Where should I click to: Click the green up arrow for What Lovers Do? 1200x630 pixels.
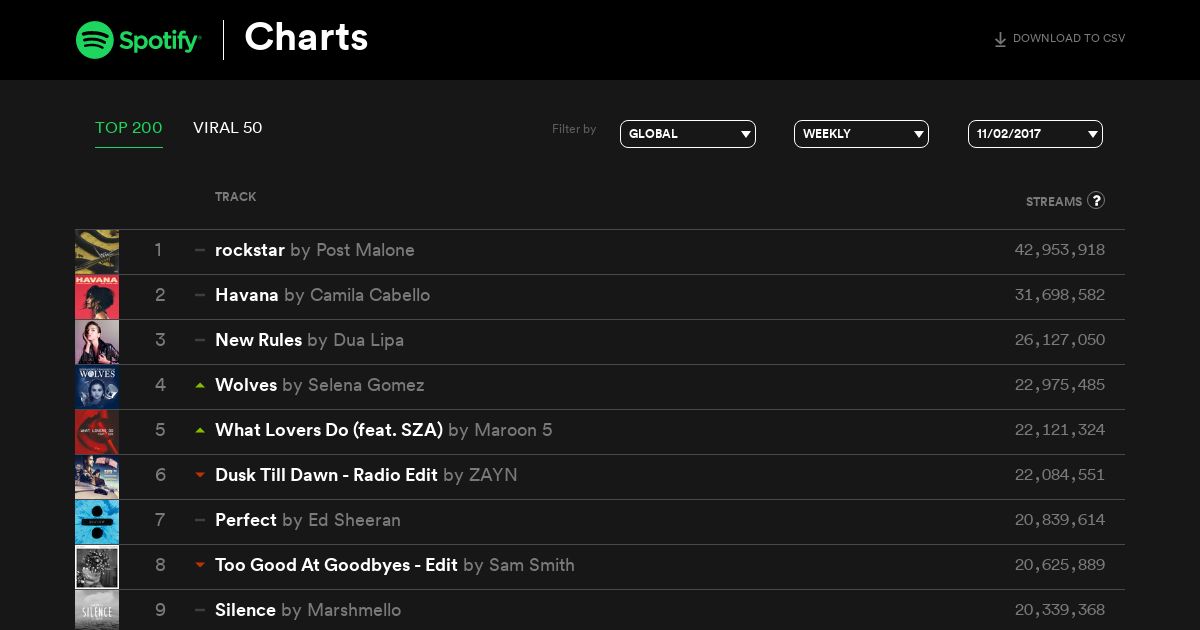point(200,430)
